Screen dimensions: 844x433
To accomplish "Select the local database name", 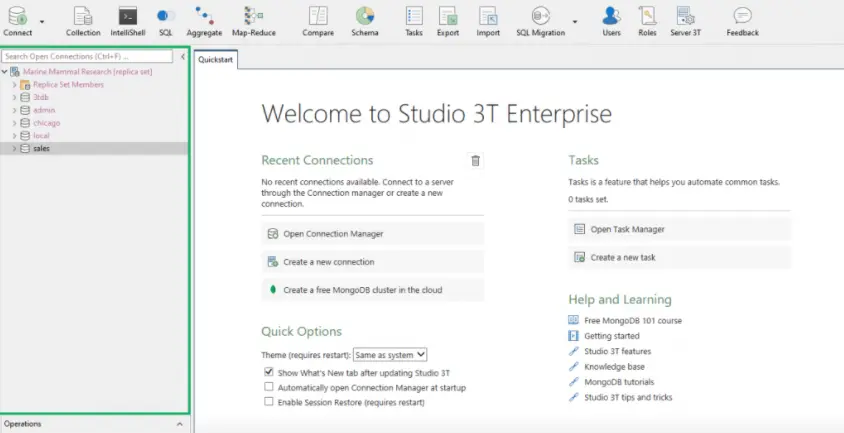I will pos(41,136).
